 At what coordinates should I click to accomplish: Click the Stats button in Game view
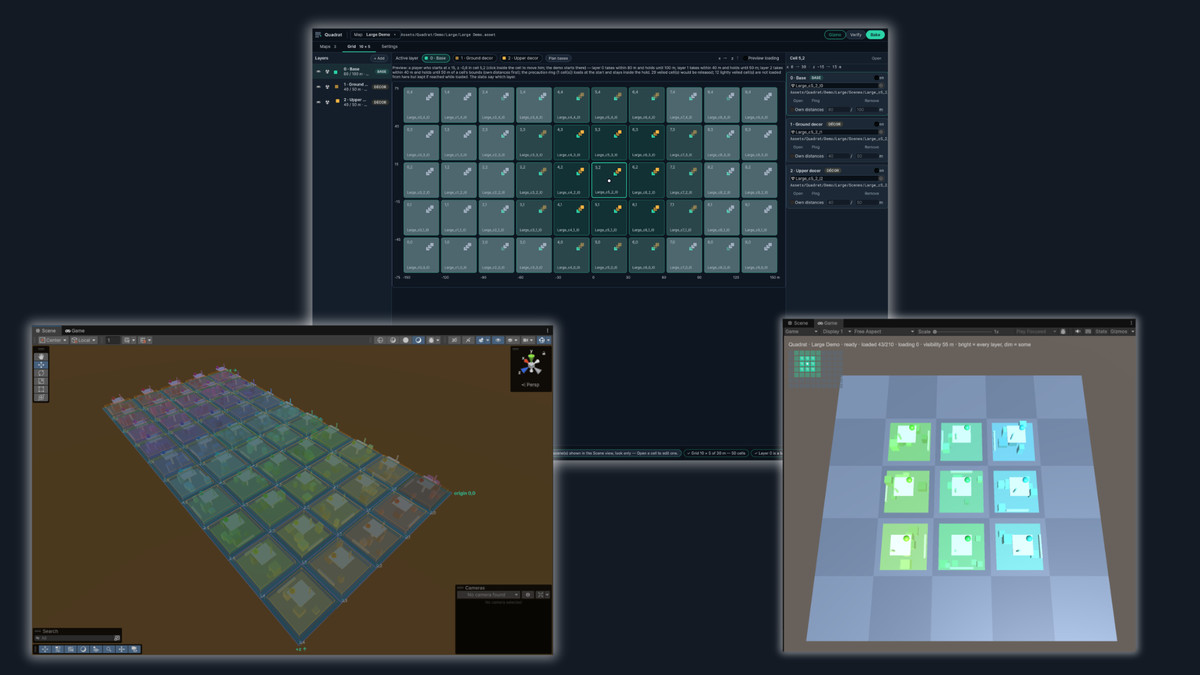click(x=1099, y=331)
